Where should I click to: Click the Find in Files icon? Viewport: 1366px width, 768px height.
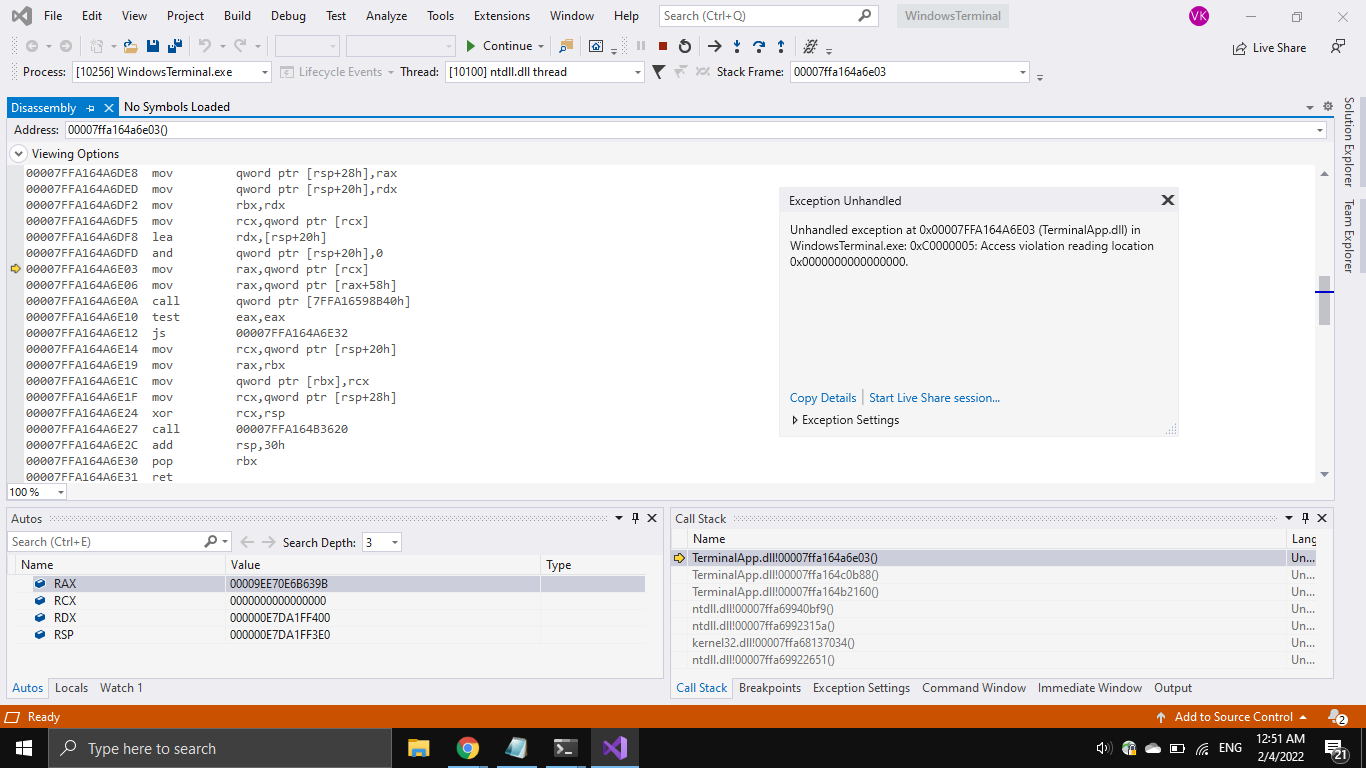(567, 46)
